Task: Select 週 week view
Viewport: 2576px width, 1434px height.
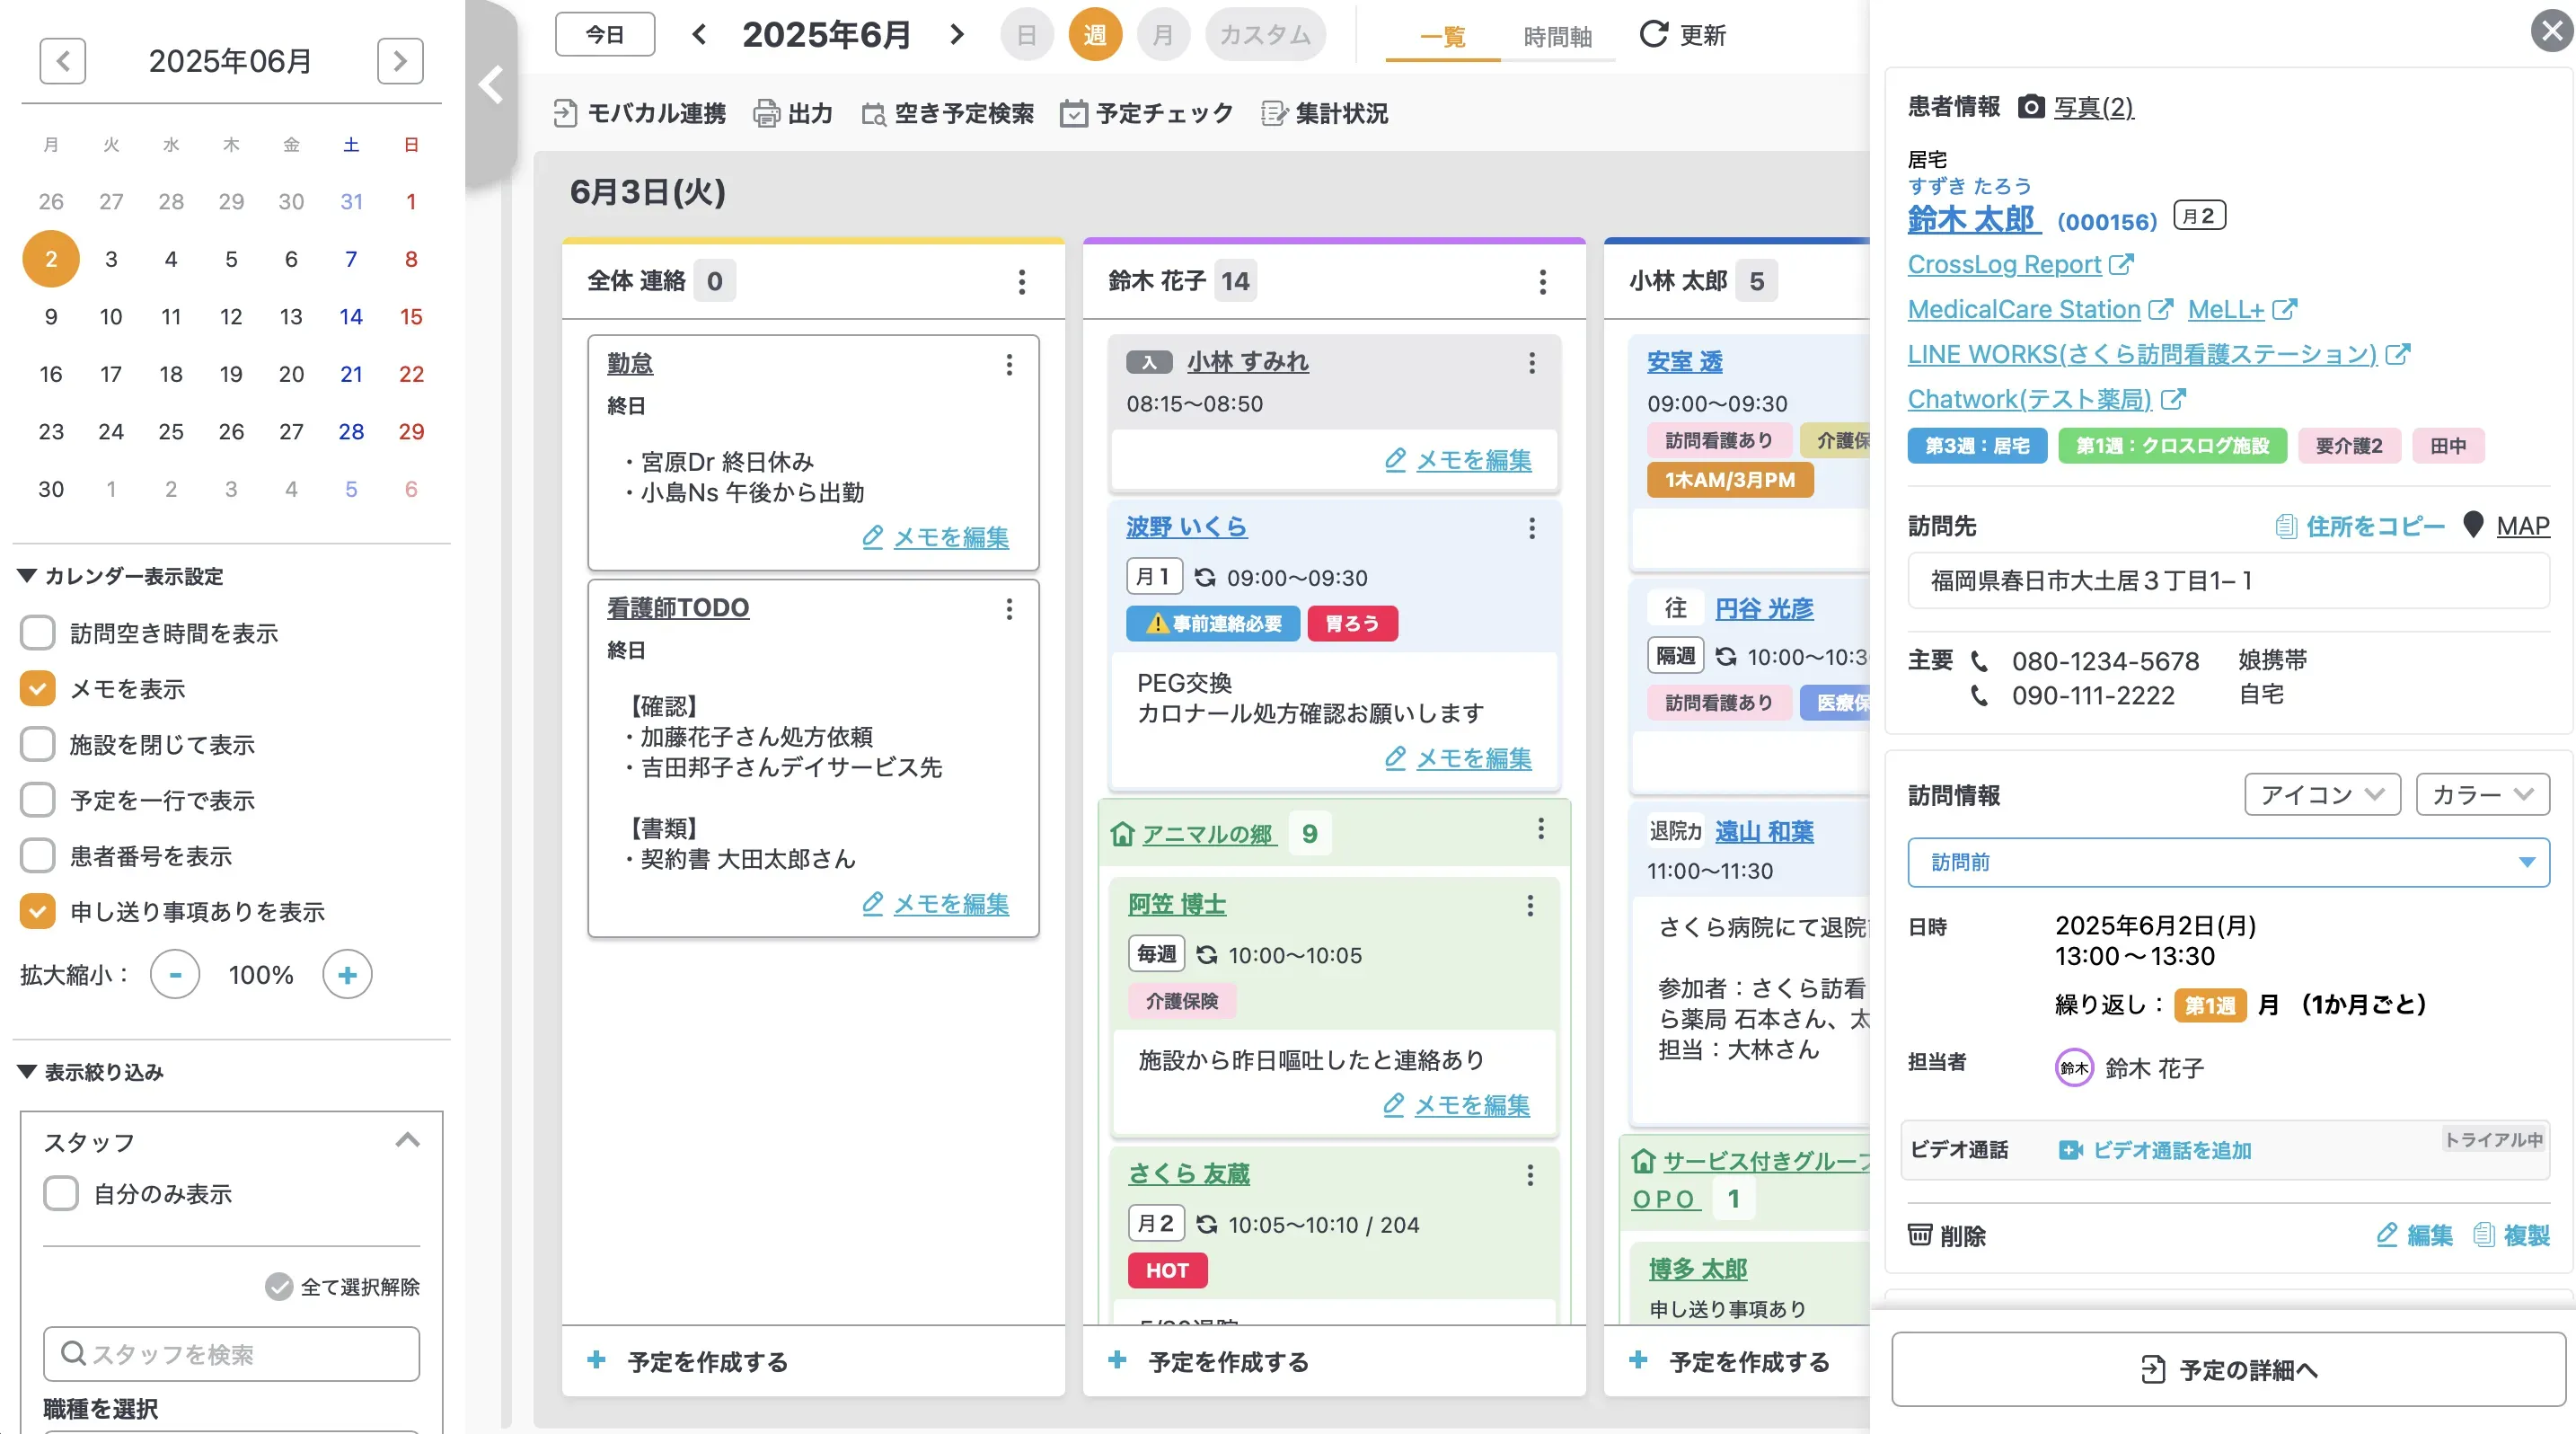Action: pyautogui.click(x=1095, y=35)
